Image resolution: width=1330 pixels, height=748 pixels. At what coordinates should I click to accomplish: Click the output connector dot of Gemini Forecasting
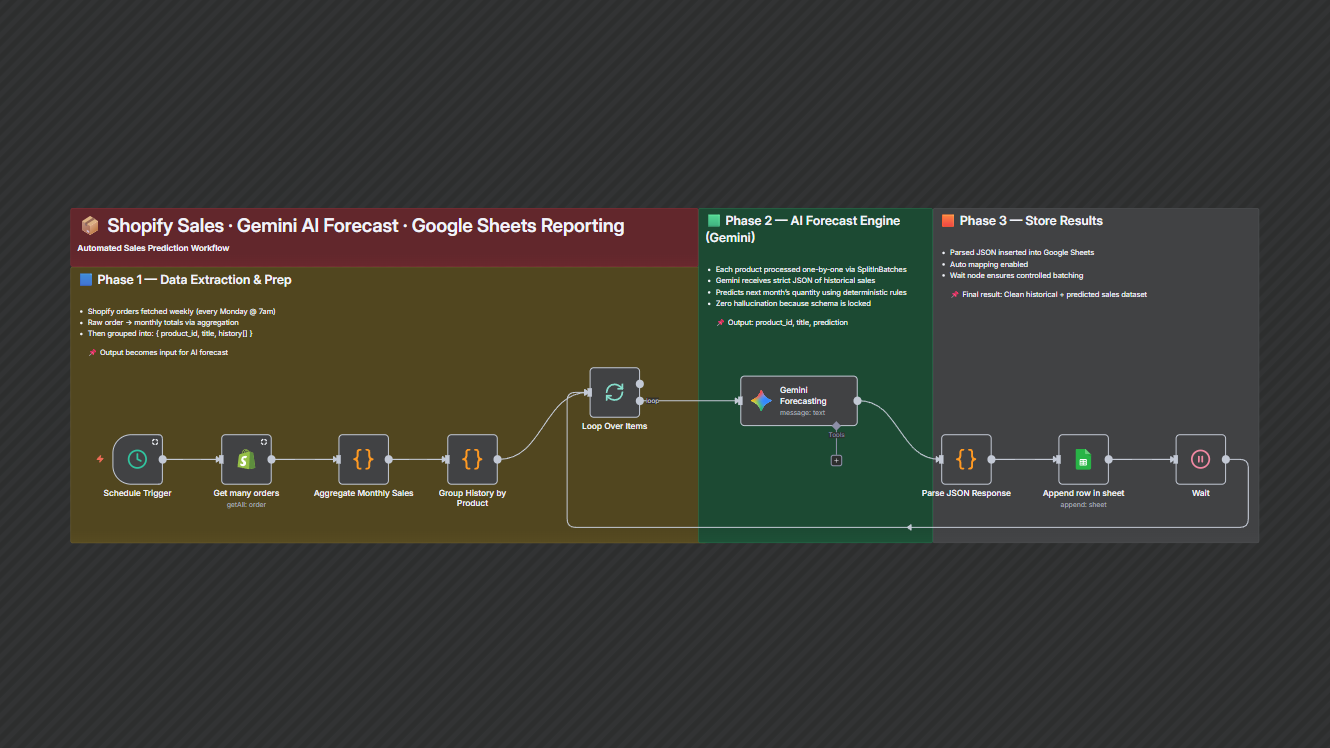[x=856, y=400]
